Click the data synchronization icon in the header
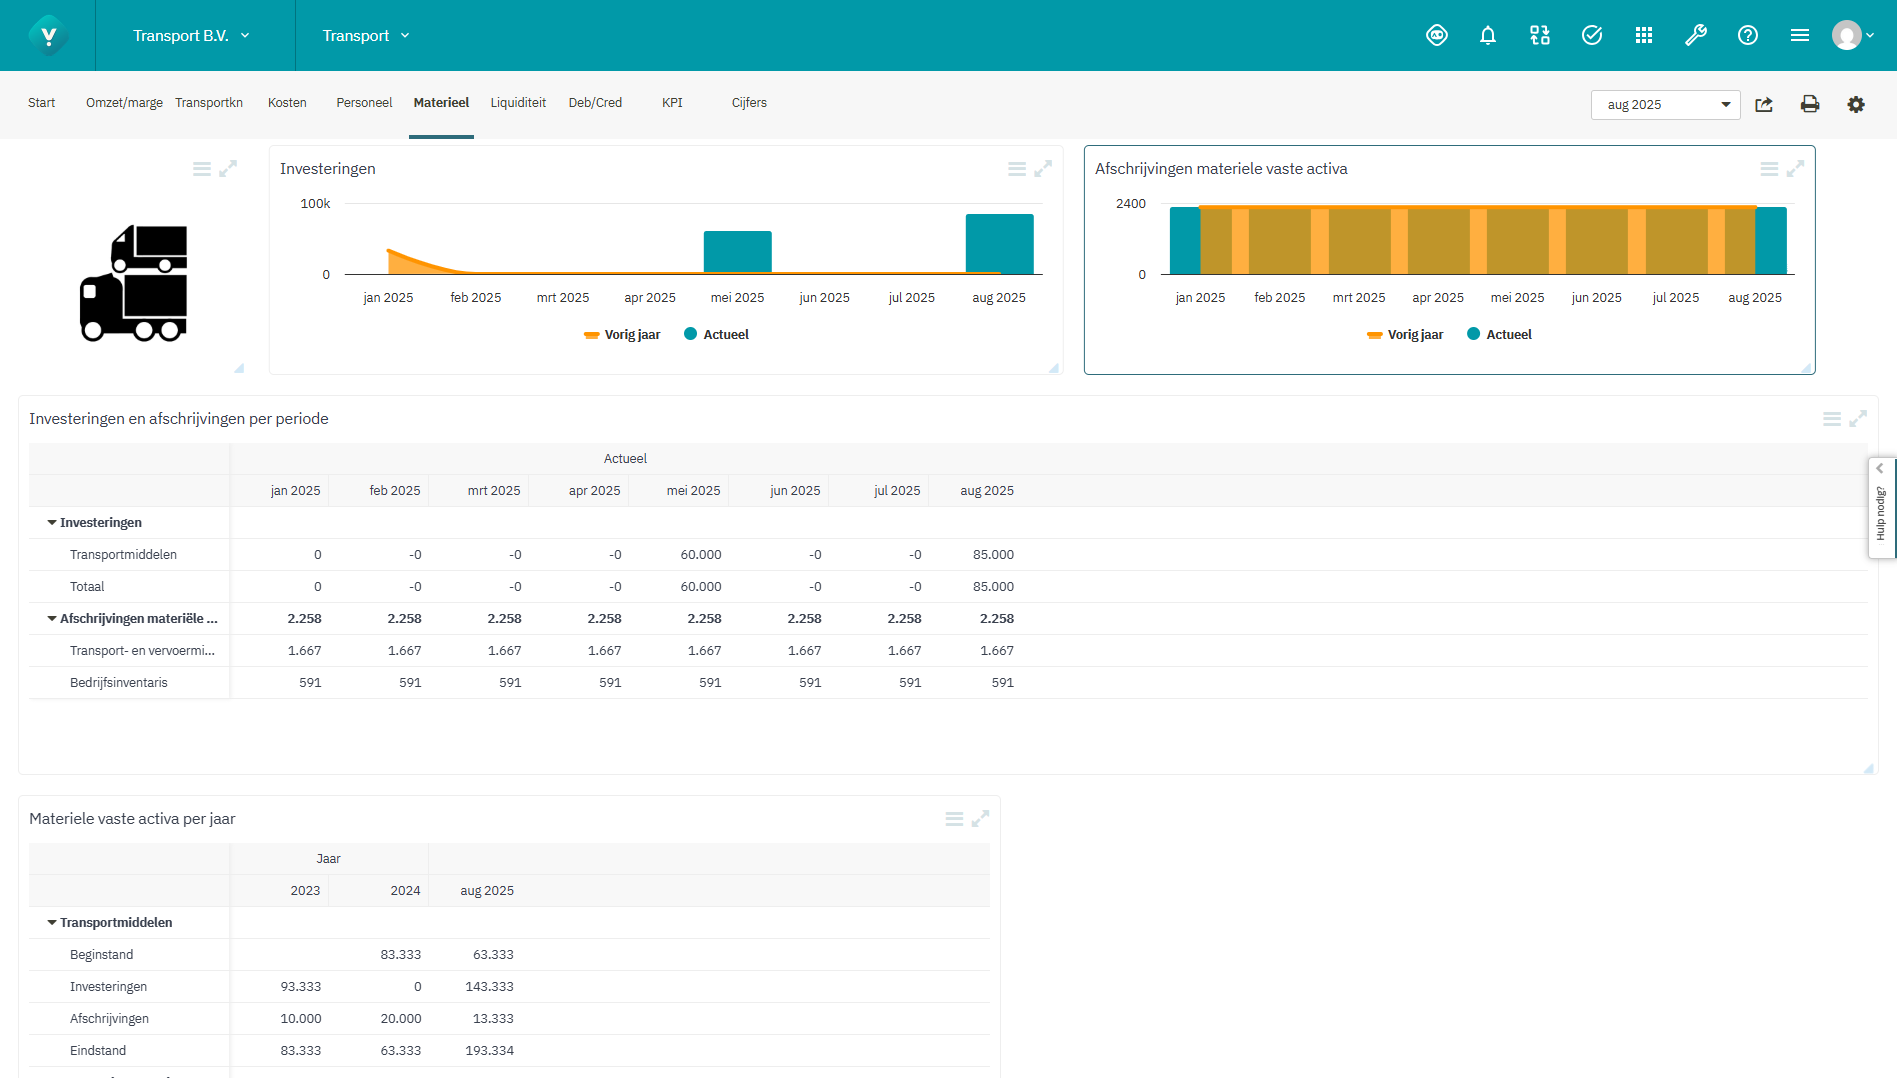 coord(1539,35)
